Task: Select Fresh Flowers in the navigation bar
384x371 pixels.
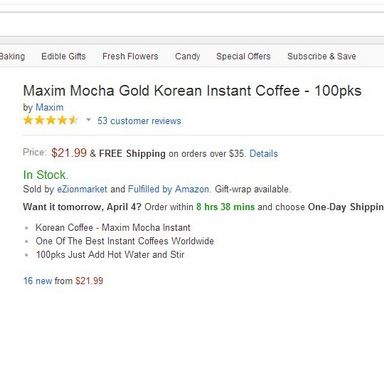Action: coord(130,56)
